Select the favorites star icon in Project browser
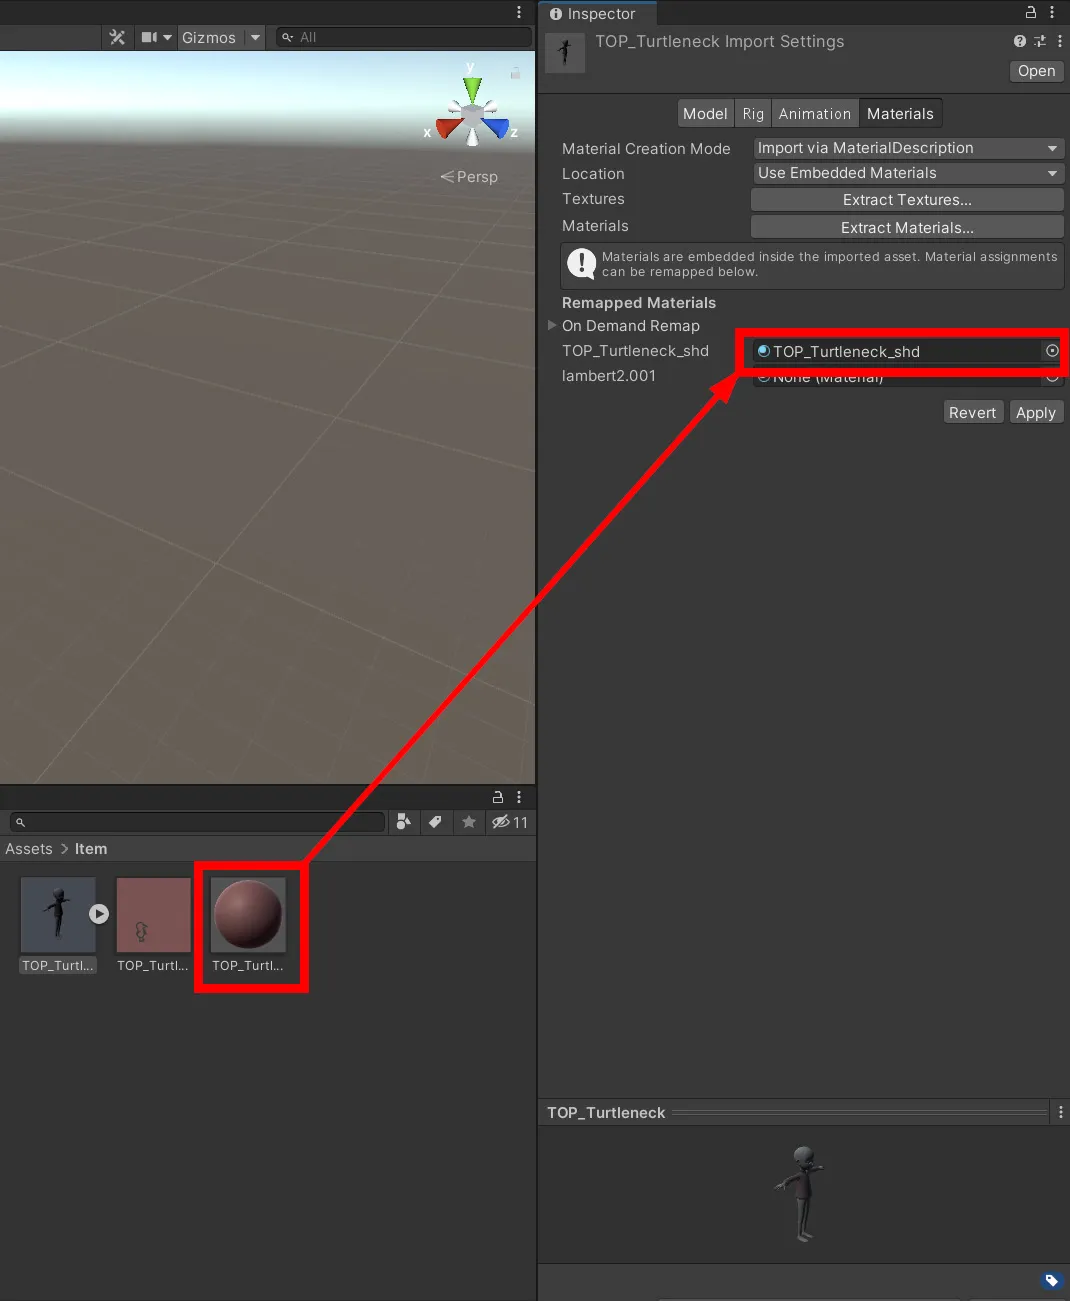This screenshot has width=1070, height=1301. pos(469,822)
